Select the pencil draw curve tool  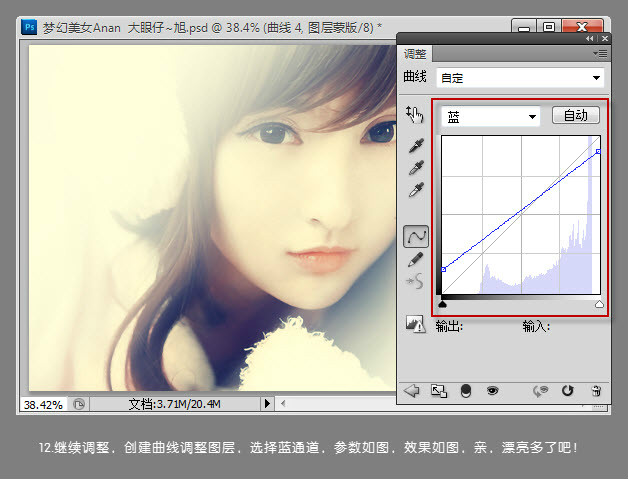[x=415, y=259]
